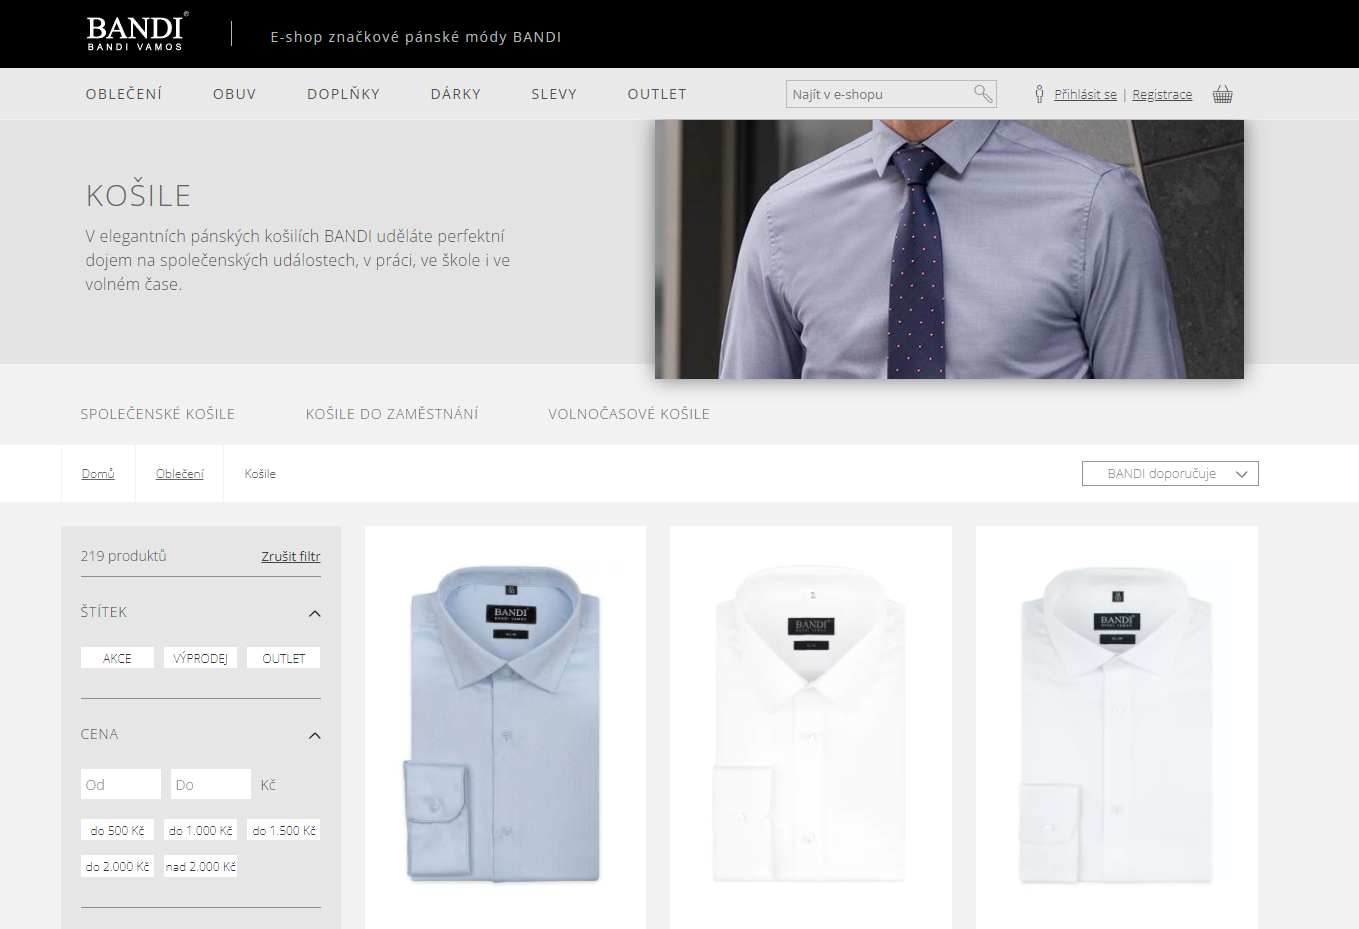
Task: Toggle the AKCE label filter
Action: click(117, 658)
